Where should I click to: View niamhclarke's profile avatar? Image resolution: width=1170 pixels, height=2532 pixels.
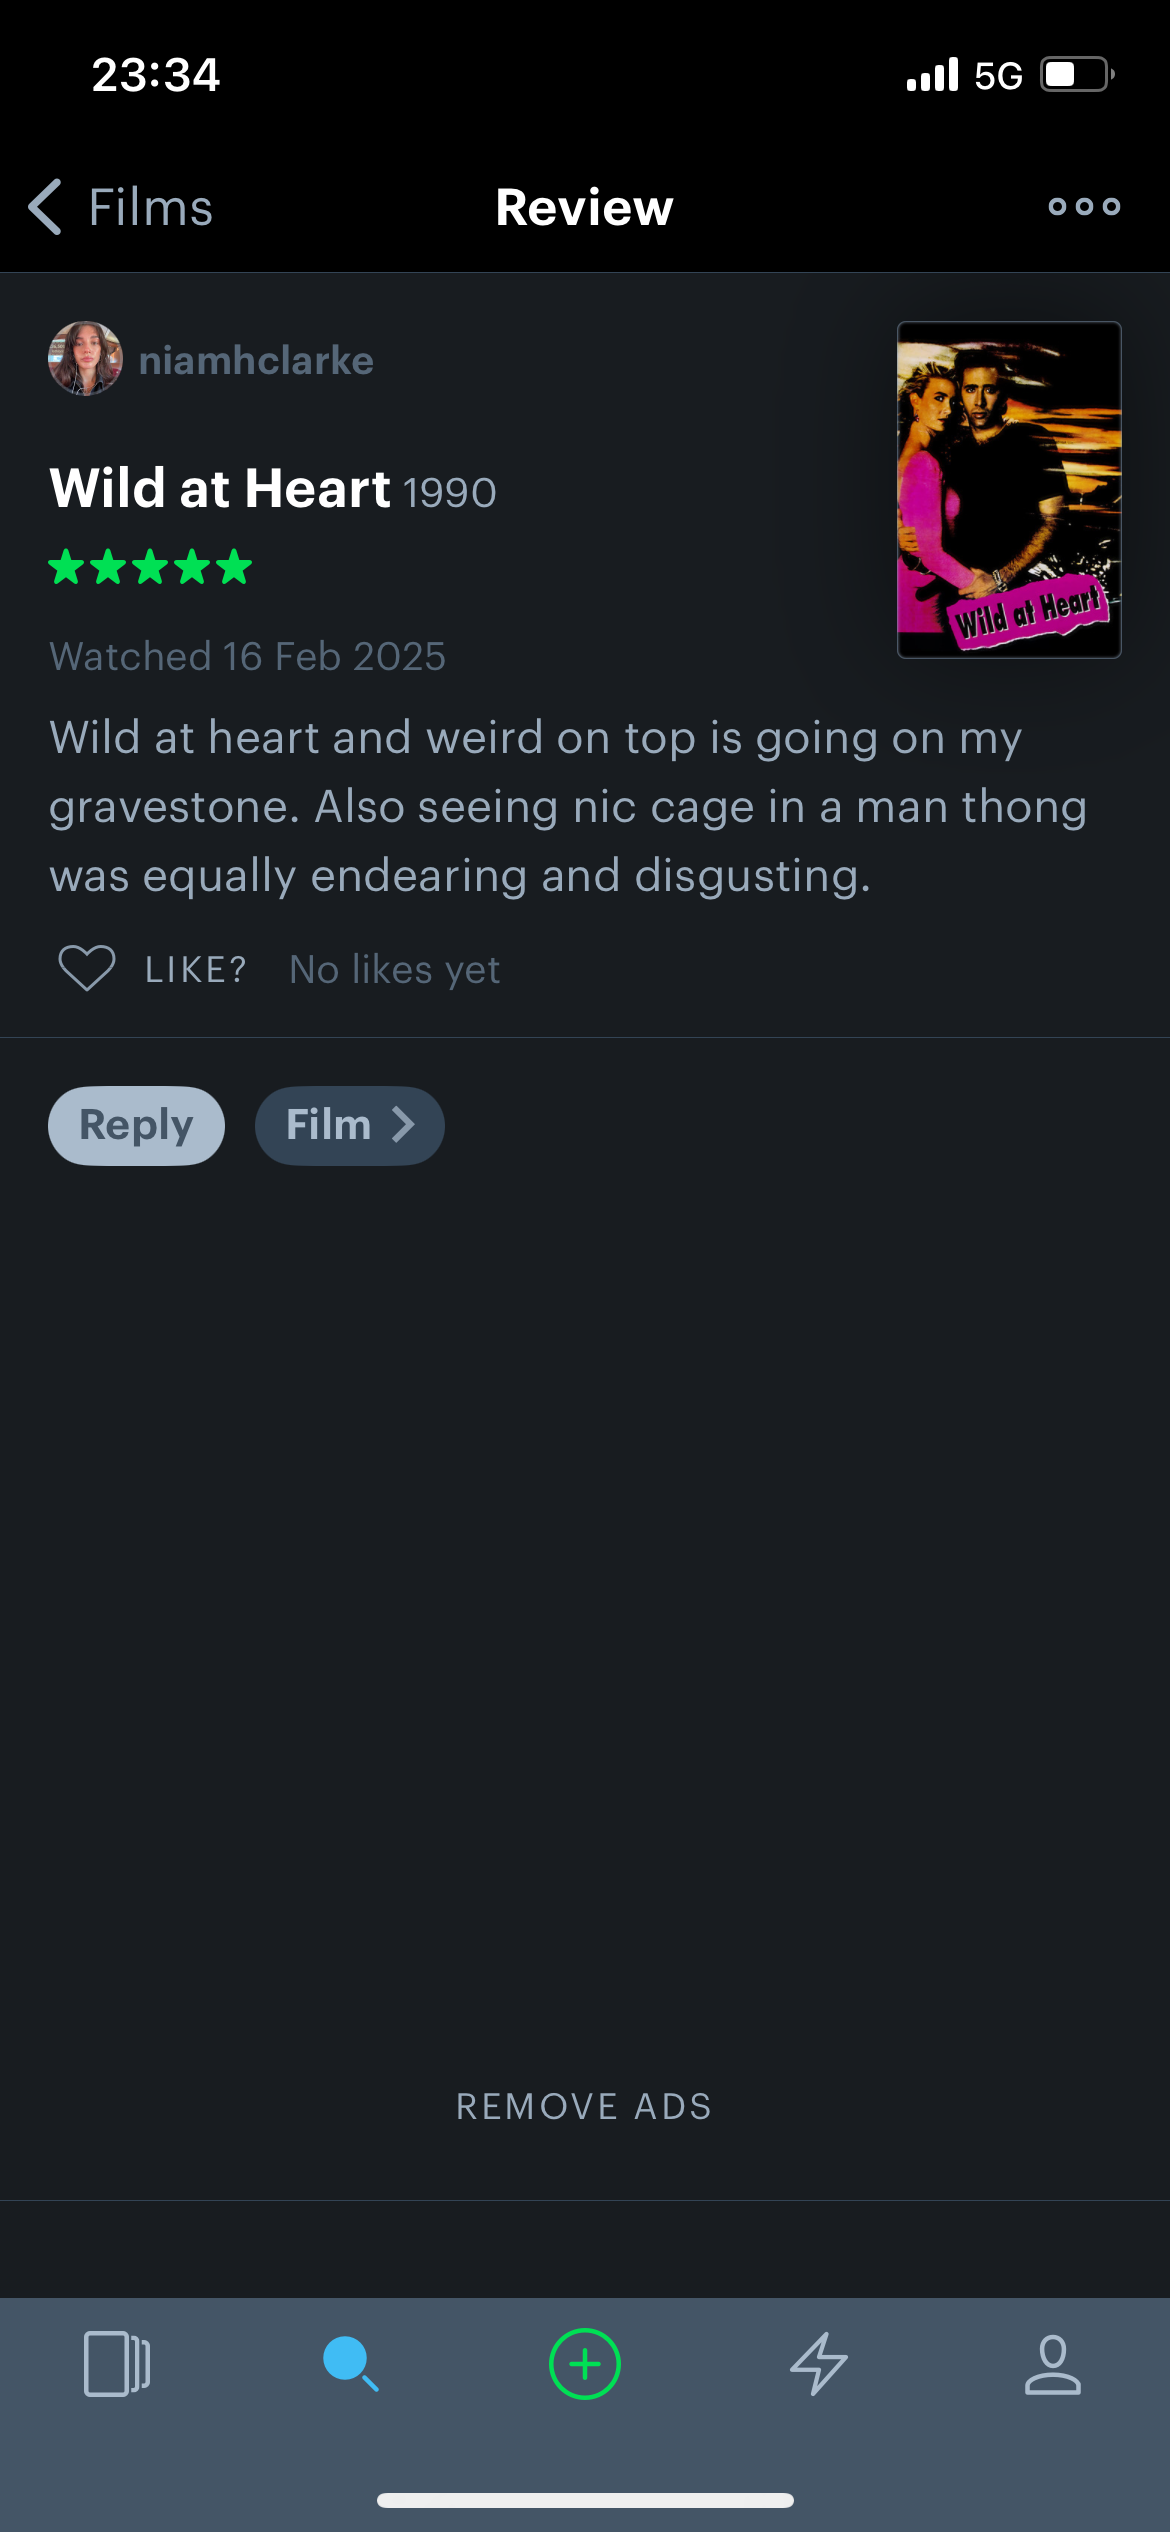point(86,359)
